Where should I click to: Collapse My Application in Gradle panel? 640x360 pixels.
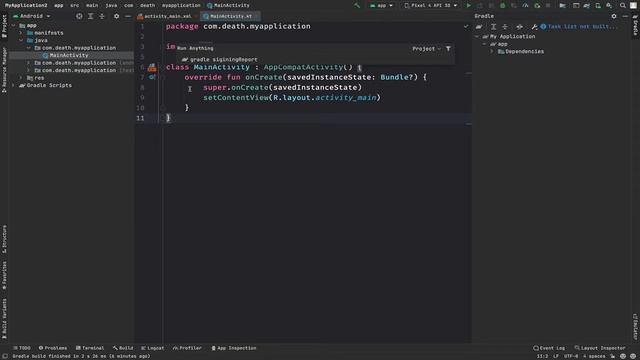click(x=477, y=36)
